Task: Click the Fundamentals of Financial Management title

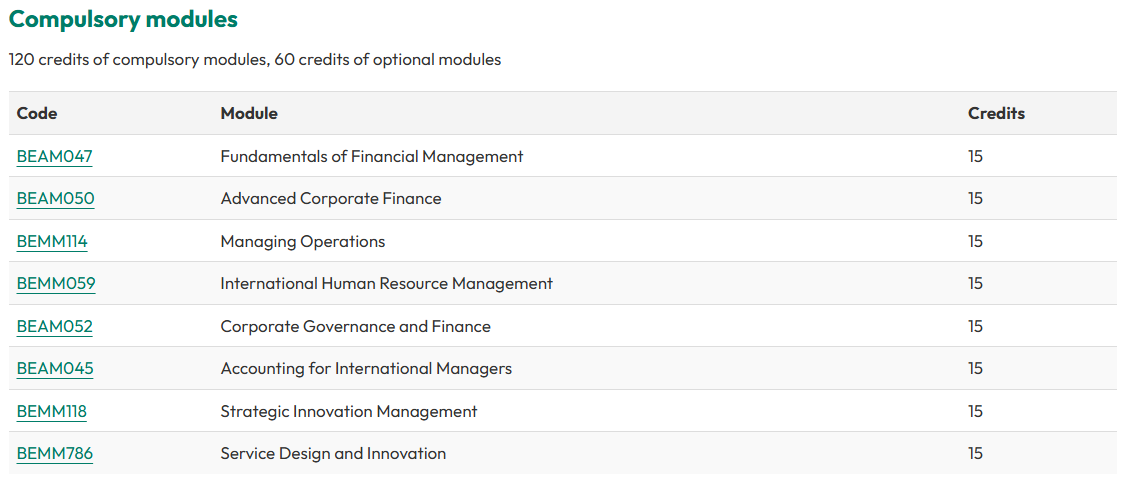Action: tap(371, 156)
